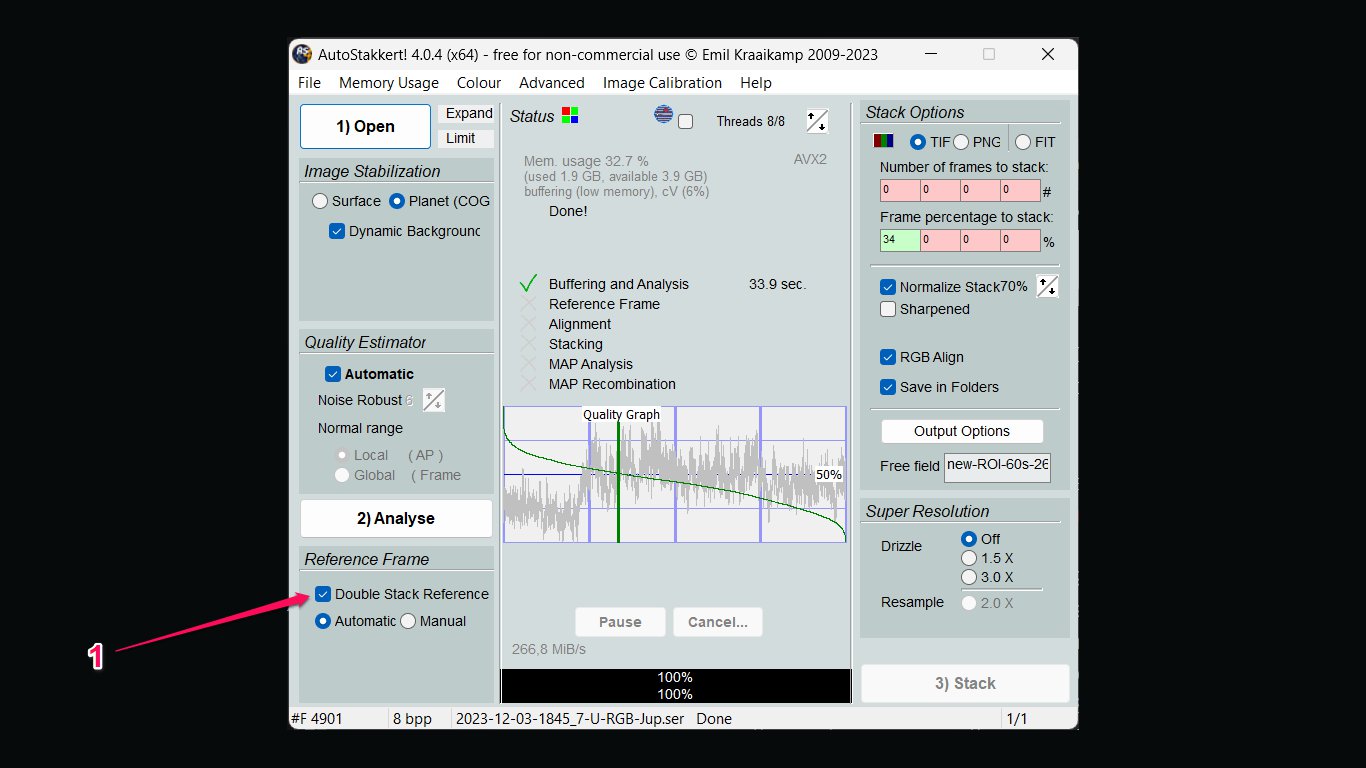This screenshot has height=768, width=1366.
Task: Click second Frame percentage to stack field
Action: point(940,240)
